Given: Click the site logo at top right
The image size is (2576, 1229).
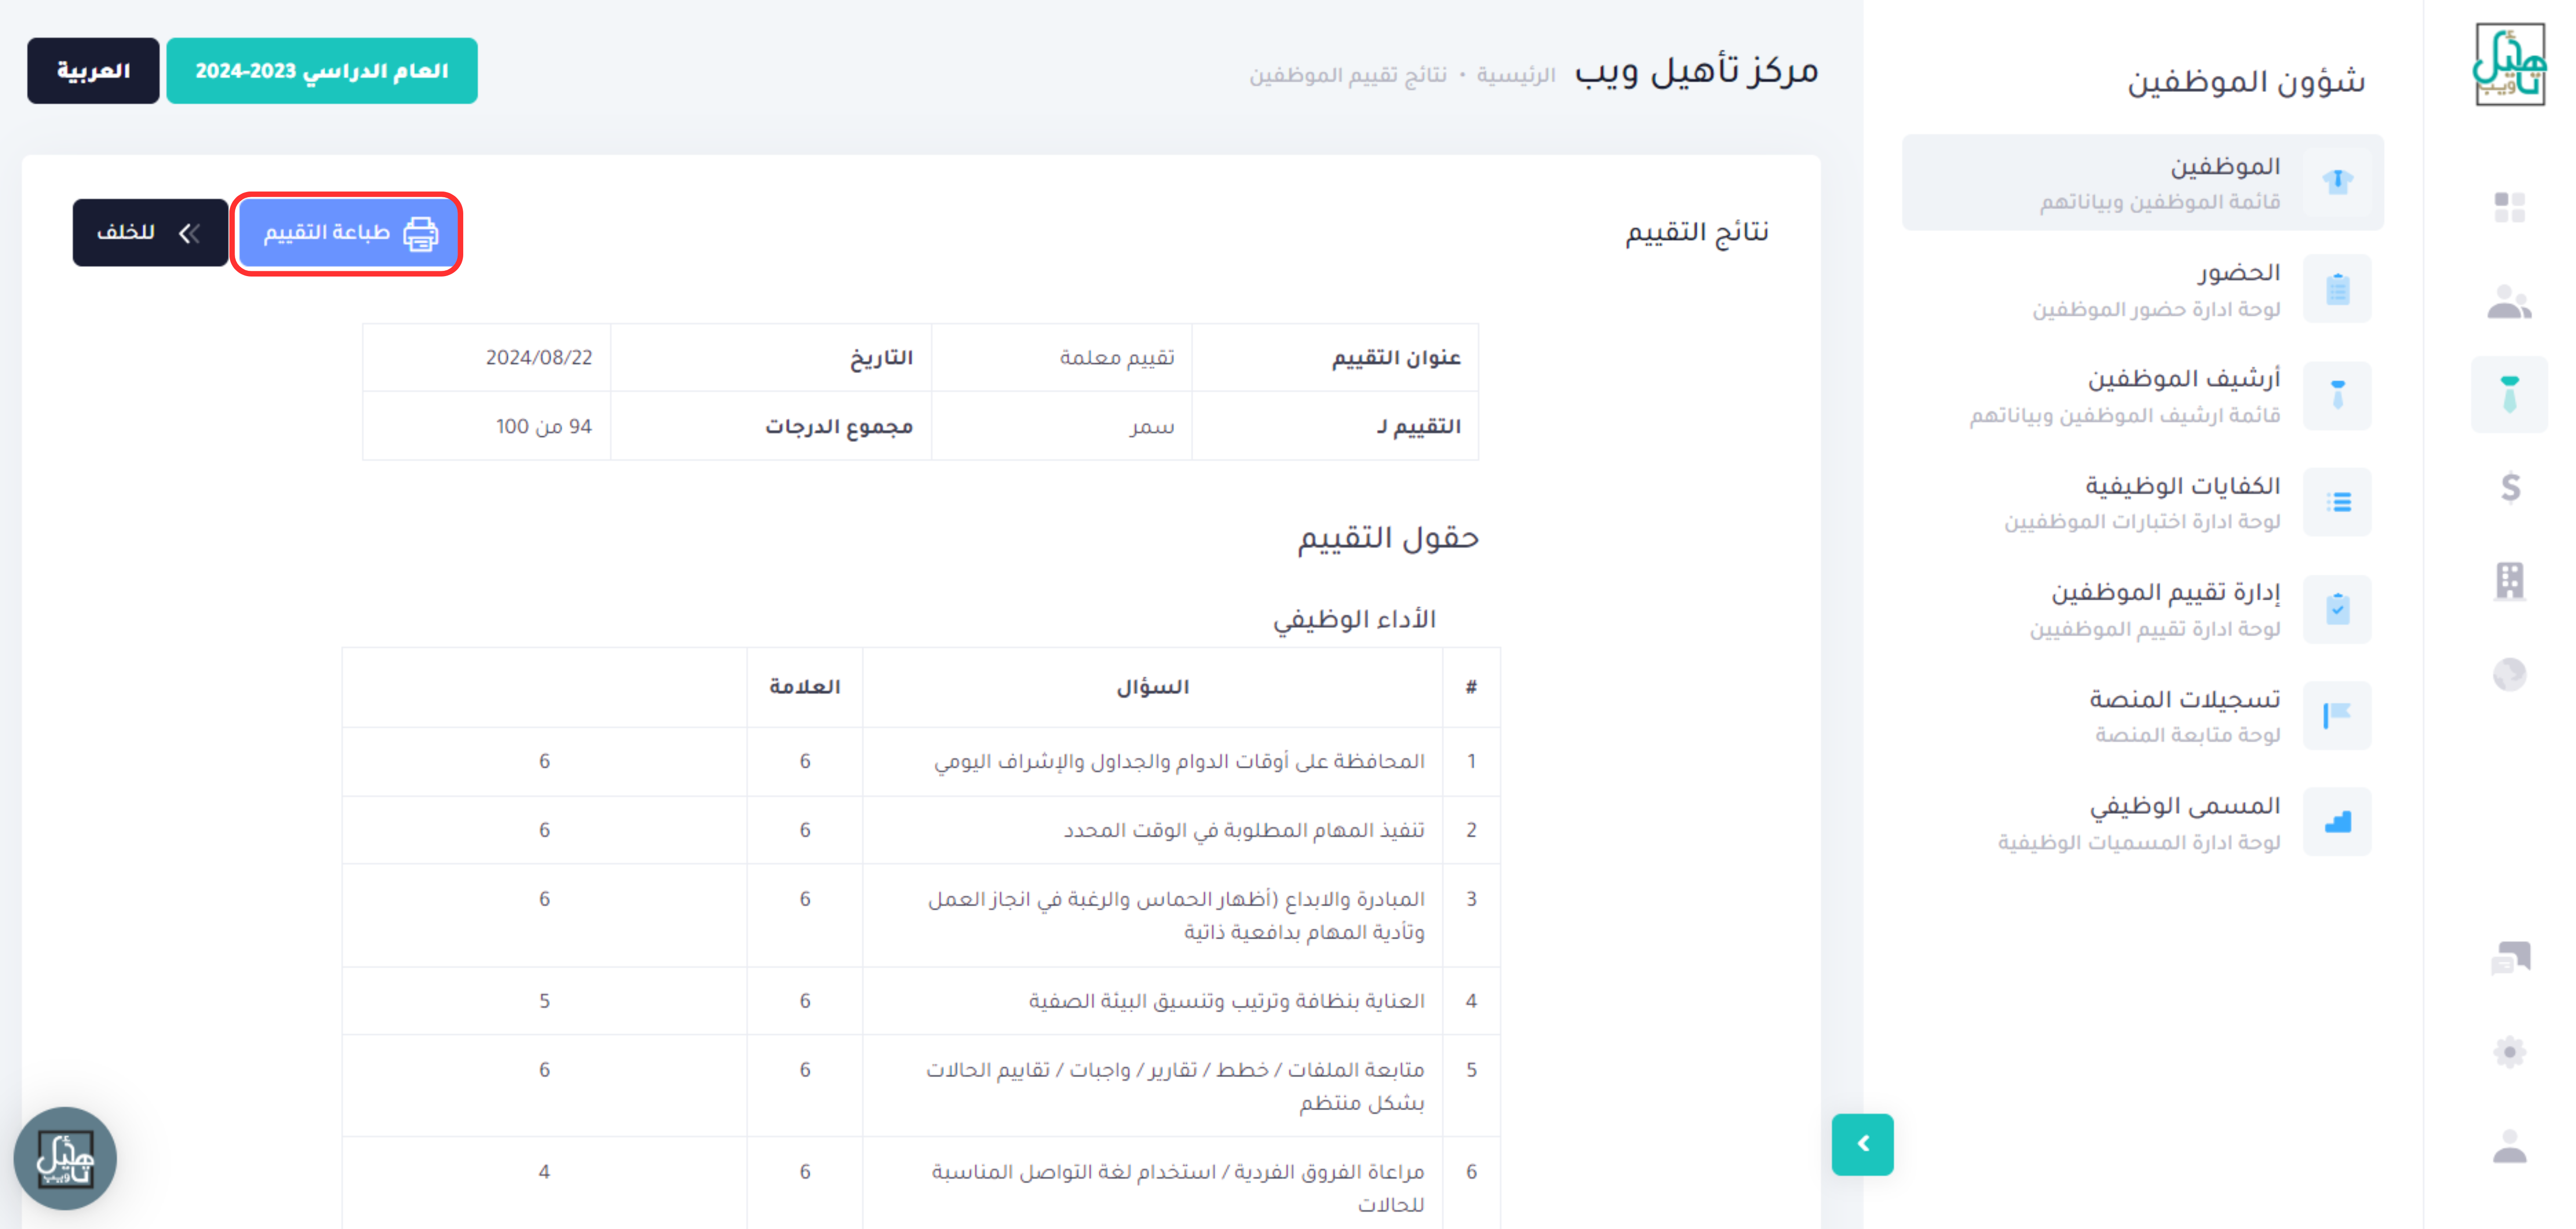Looking at the screenshot, I should point(2509,65).
